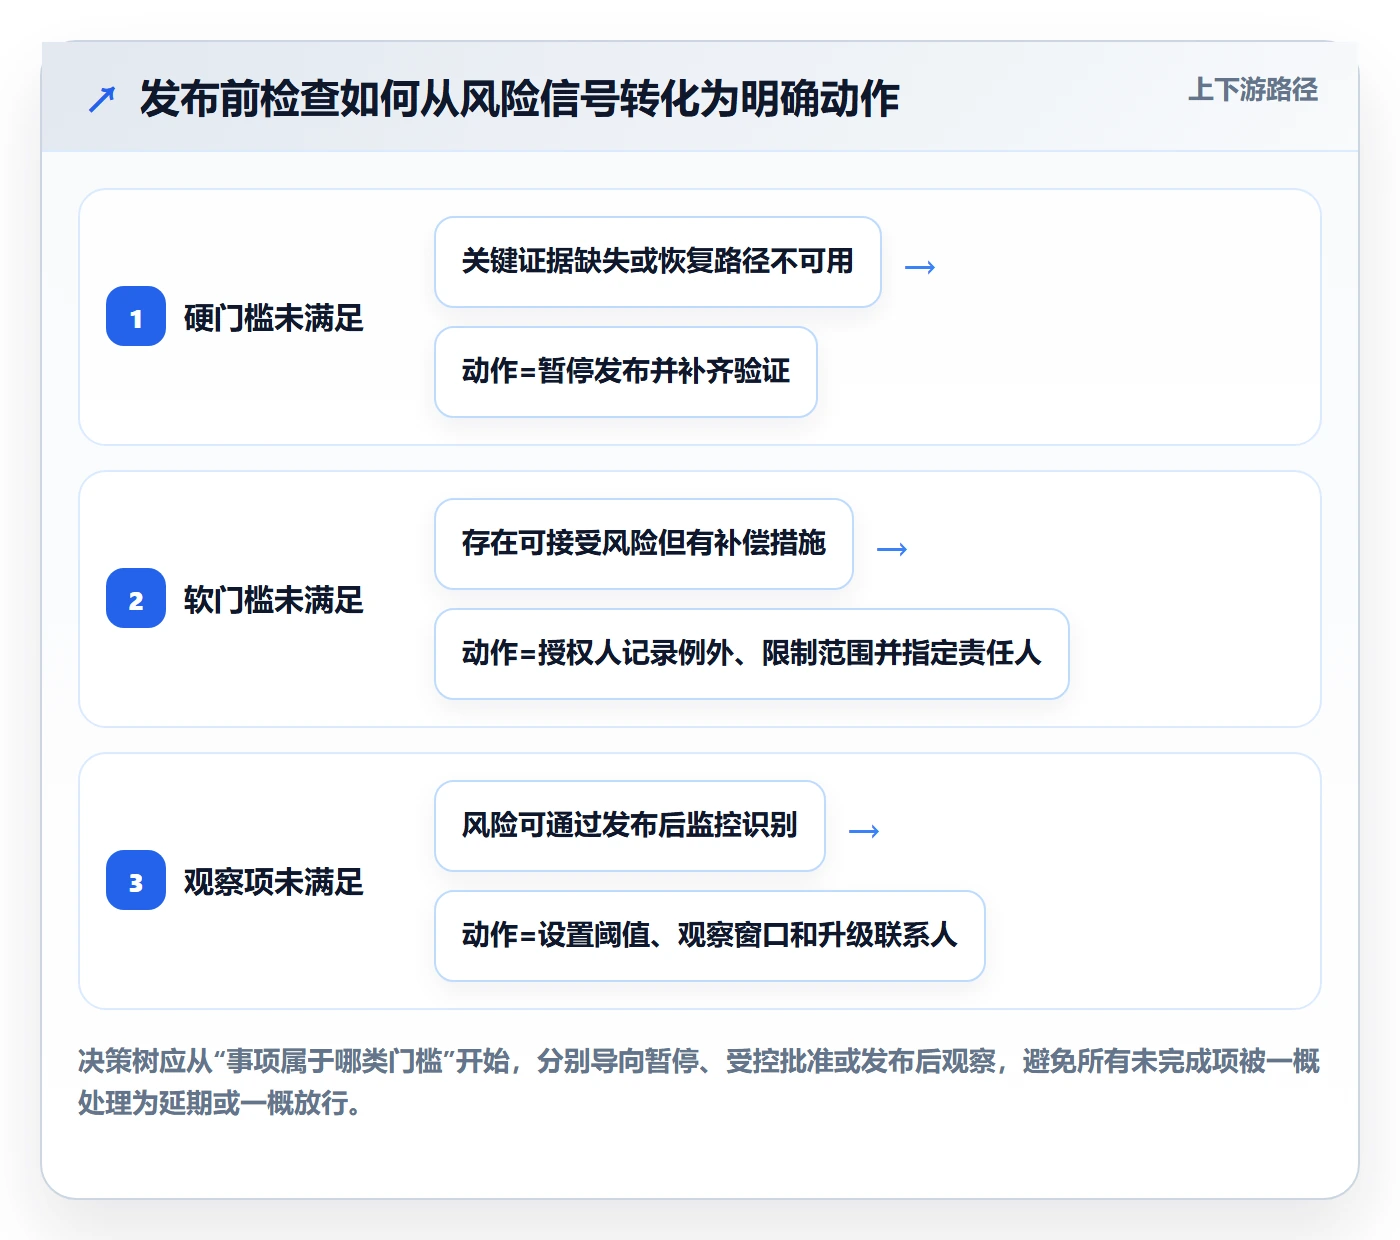1400x1240 pixels.
Task: Click the 软门槛未满足 label
Action: coord(274,600)
